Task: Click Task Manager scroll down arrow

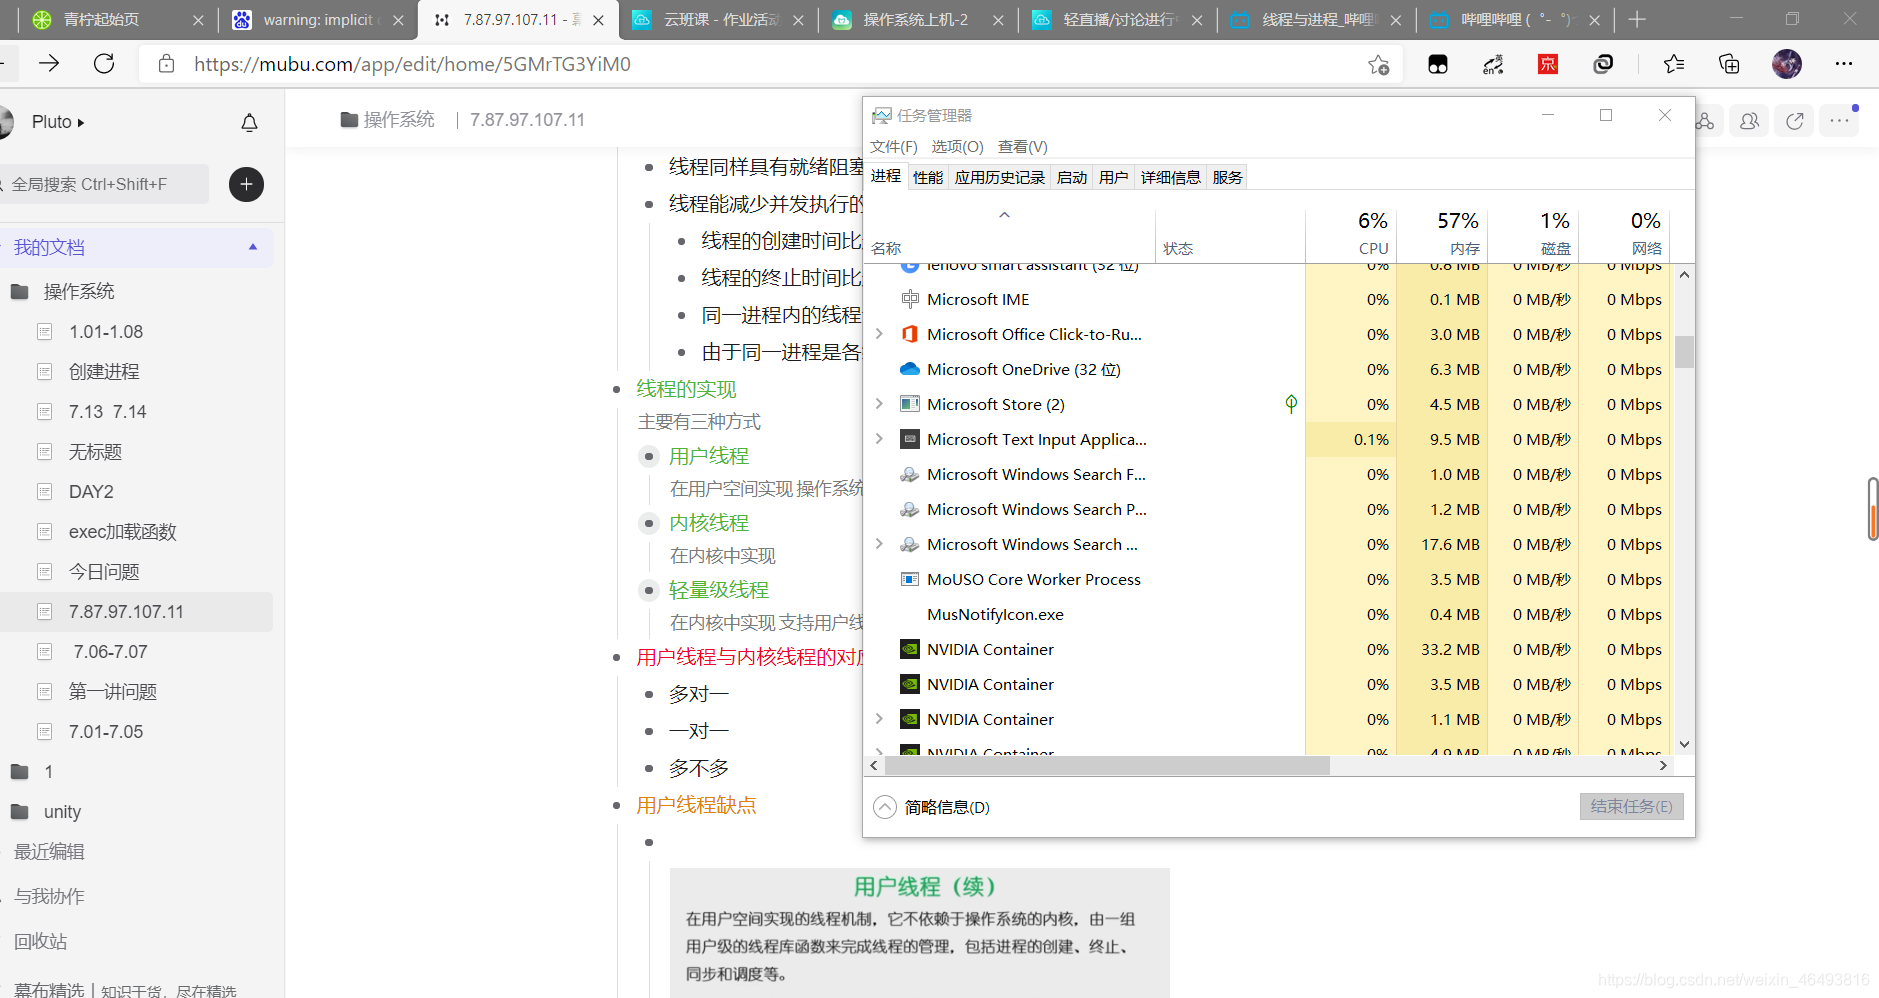Action: point(1685,745)
